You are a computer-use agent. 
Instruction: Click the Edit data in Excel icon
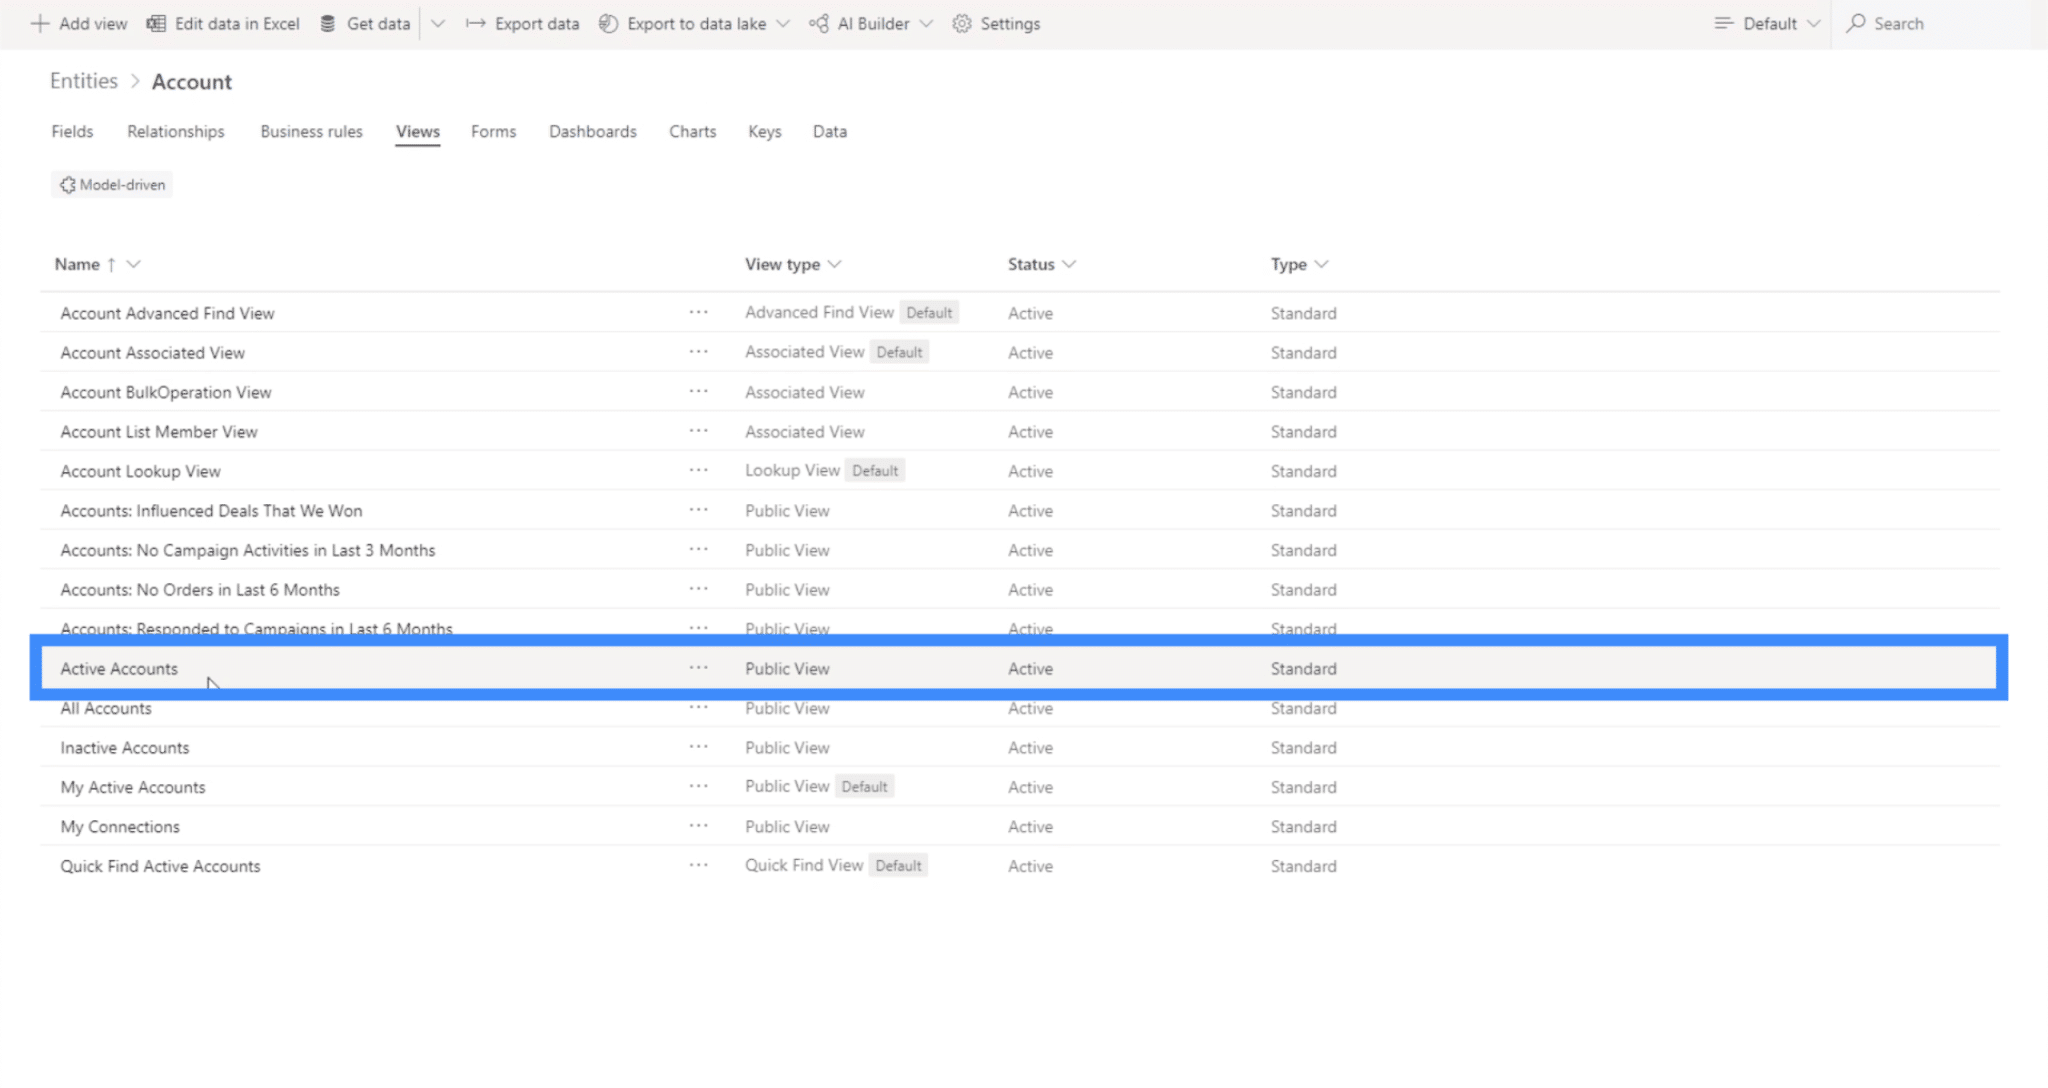(x=156, y=23)
